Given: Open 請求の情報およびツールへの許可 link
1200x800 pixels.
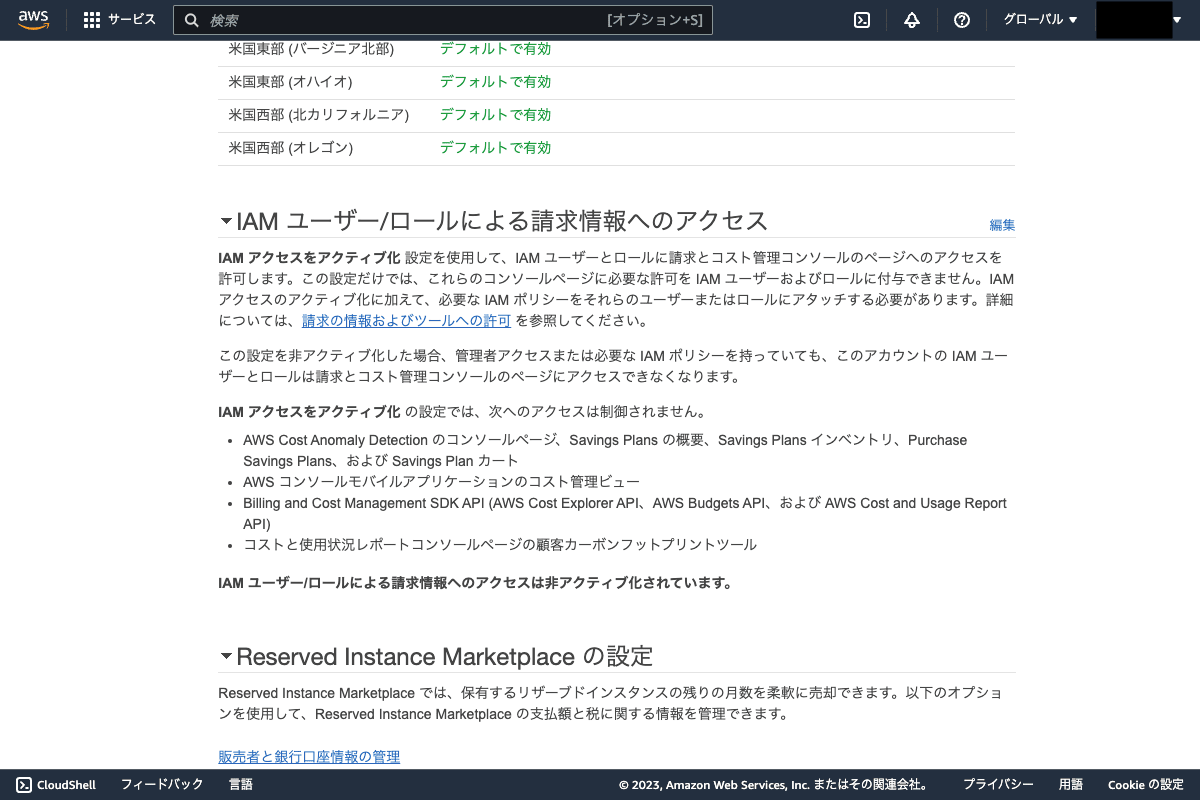Looking at the screenshot, I should coord(406,321).
